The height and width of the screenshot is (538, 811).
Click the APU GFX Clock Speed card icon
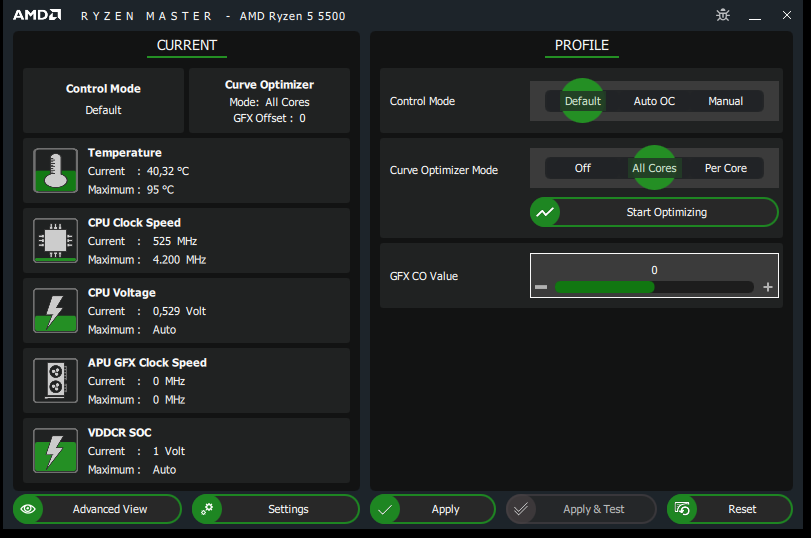click(55, 380)
